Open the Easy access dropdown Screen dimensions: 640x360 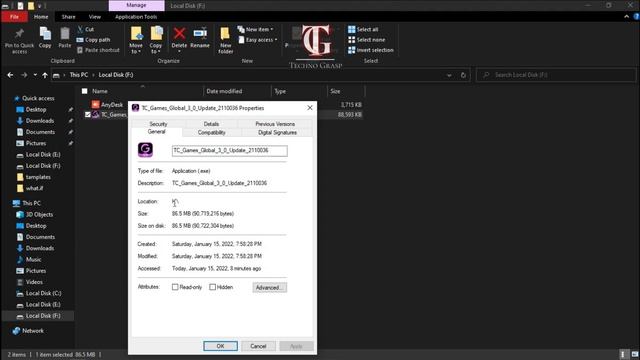[258, 40]
